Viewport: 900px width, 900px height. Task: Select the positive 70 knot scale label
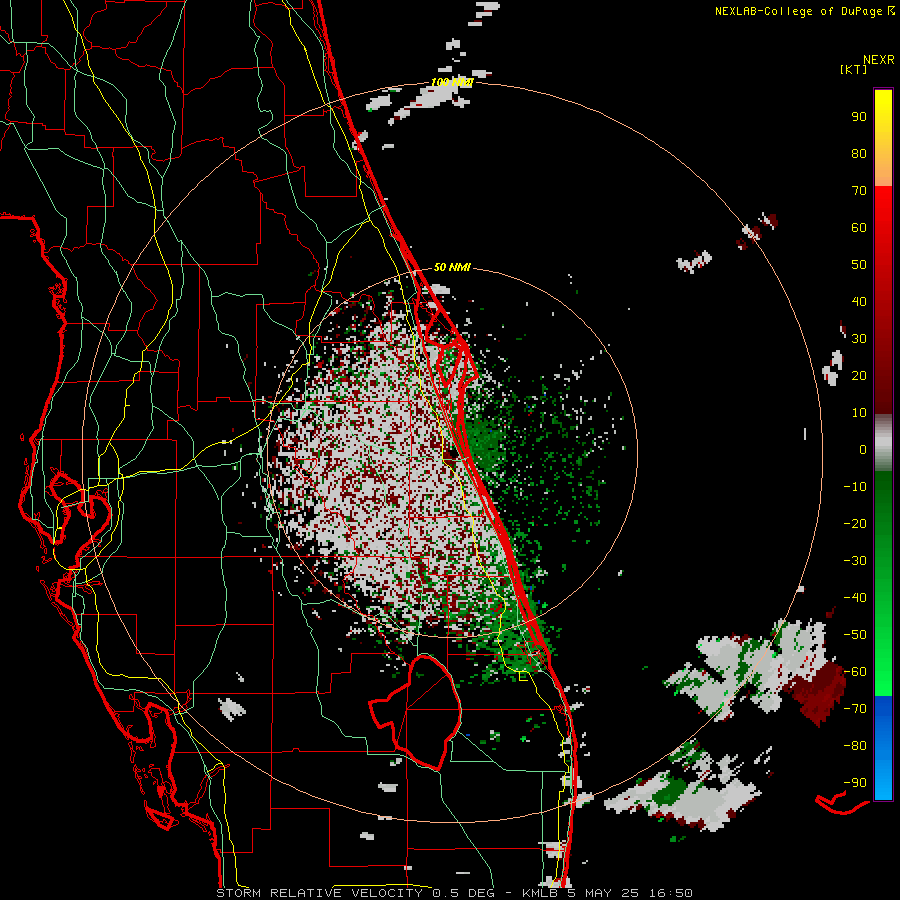pyautogui.click(x=859, y=191)
